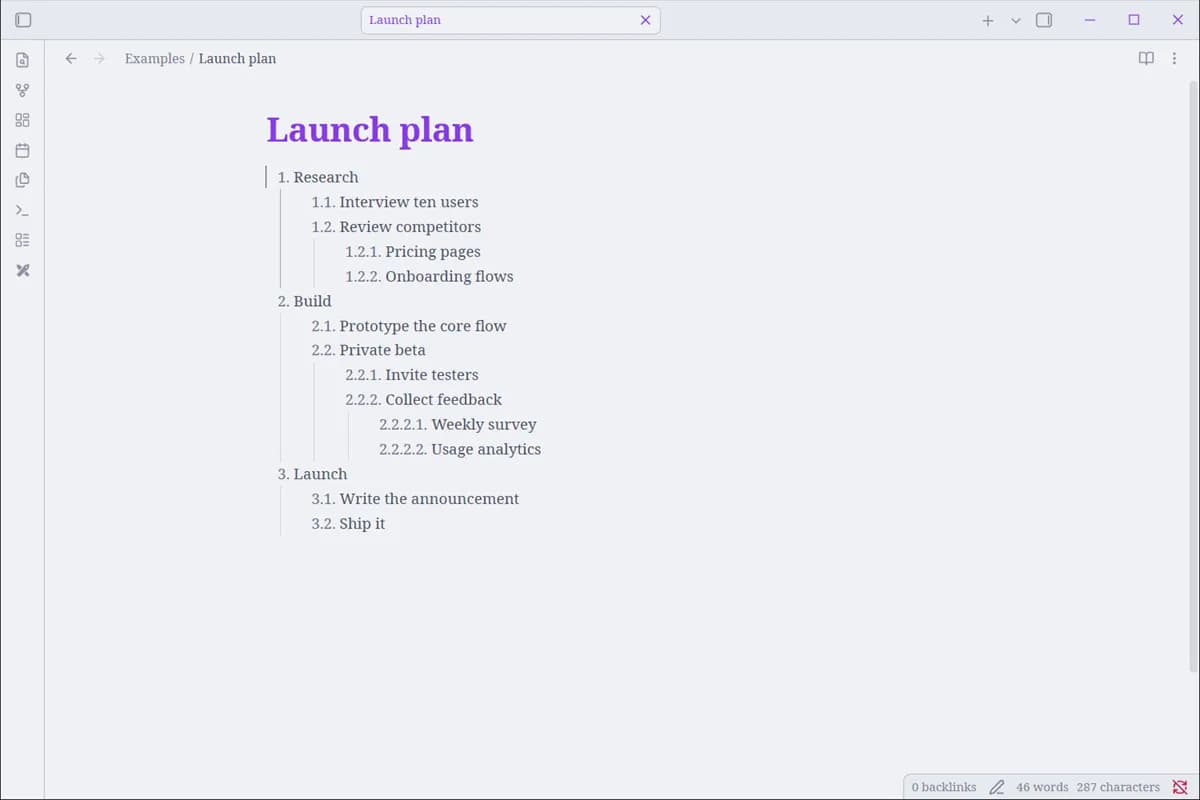Click '1.1. Interview ten users' line

(395, 202)
